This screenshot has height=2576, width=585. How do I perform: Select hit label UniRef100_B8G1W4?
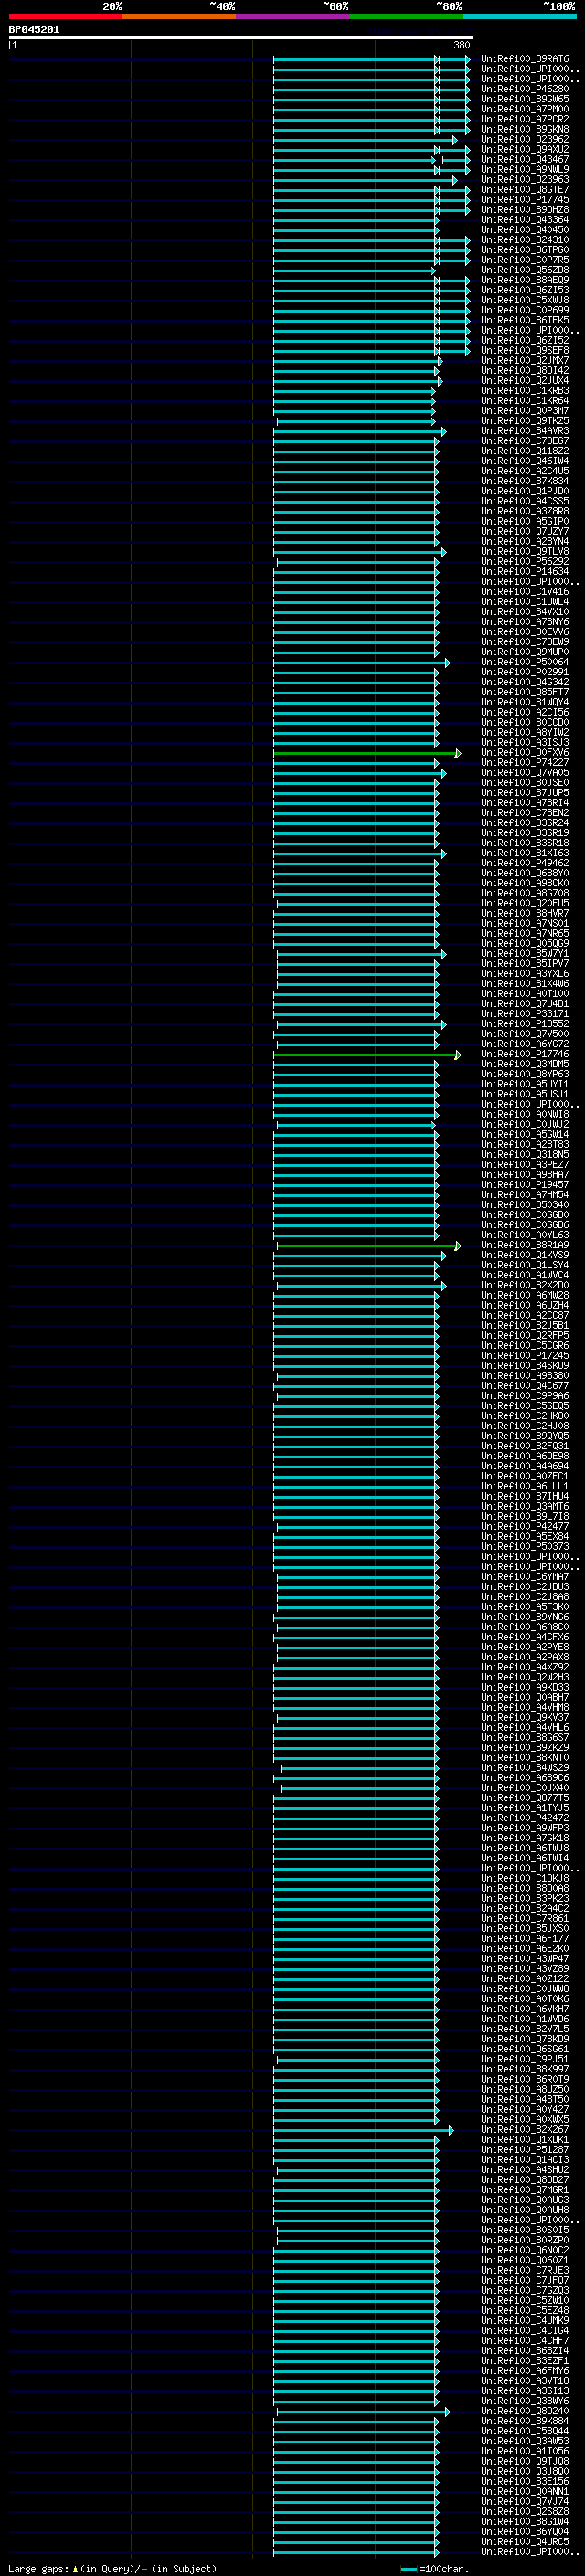(x=525, y=2522)
